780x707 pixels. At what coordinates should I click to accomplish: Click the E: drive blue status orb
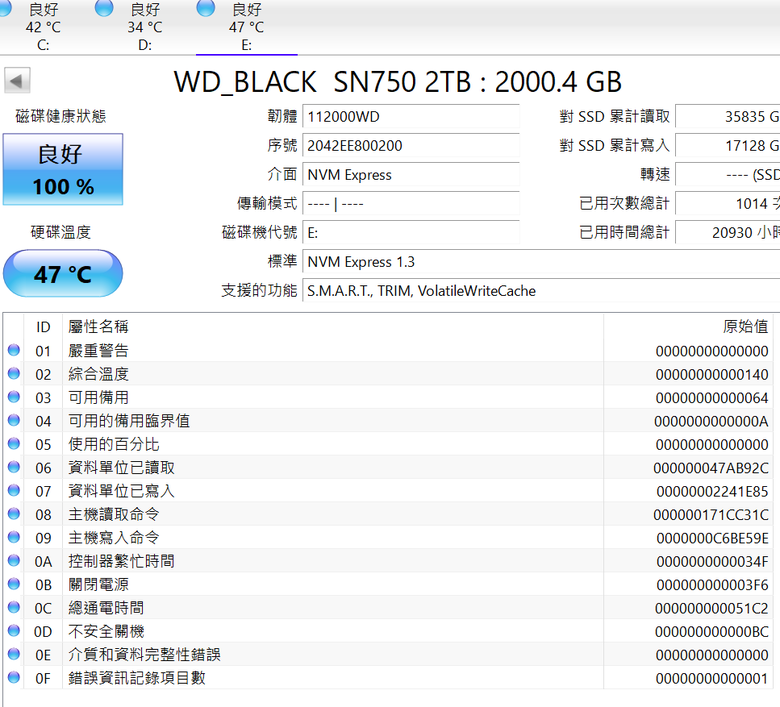(205, 7)
